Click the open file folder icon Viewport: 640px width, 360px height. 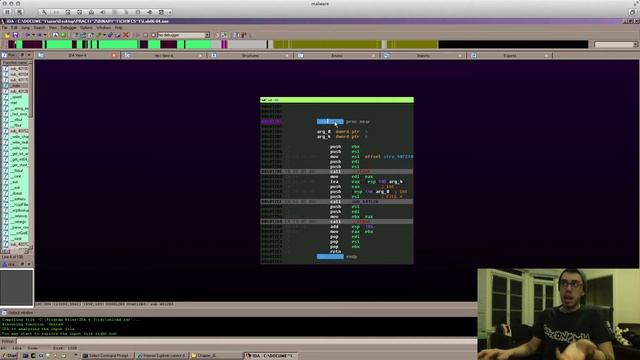[x=7, y=36]
